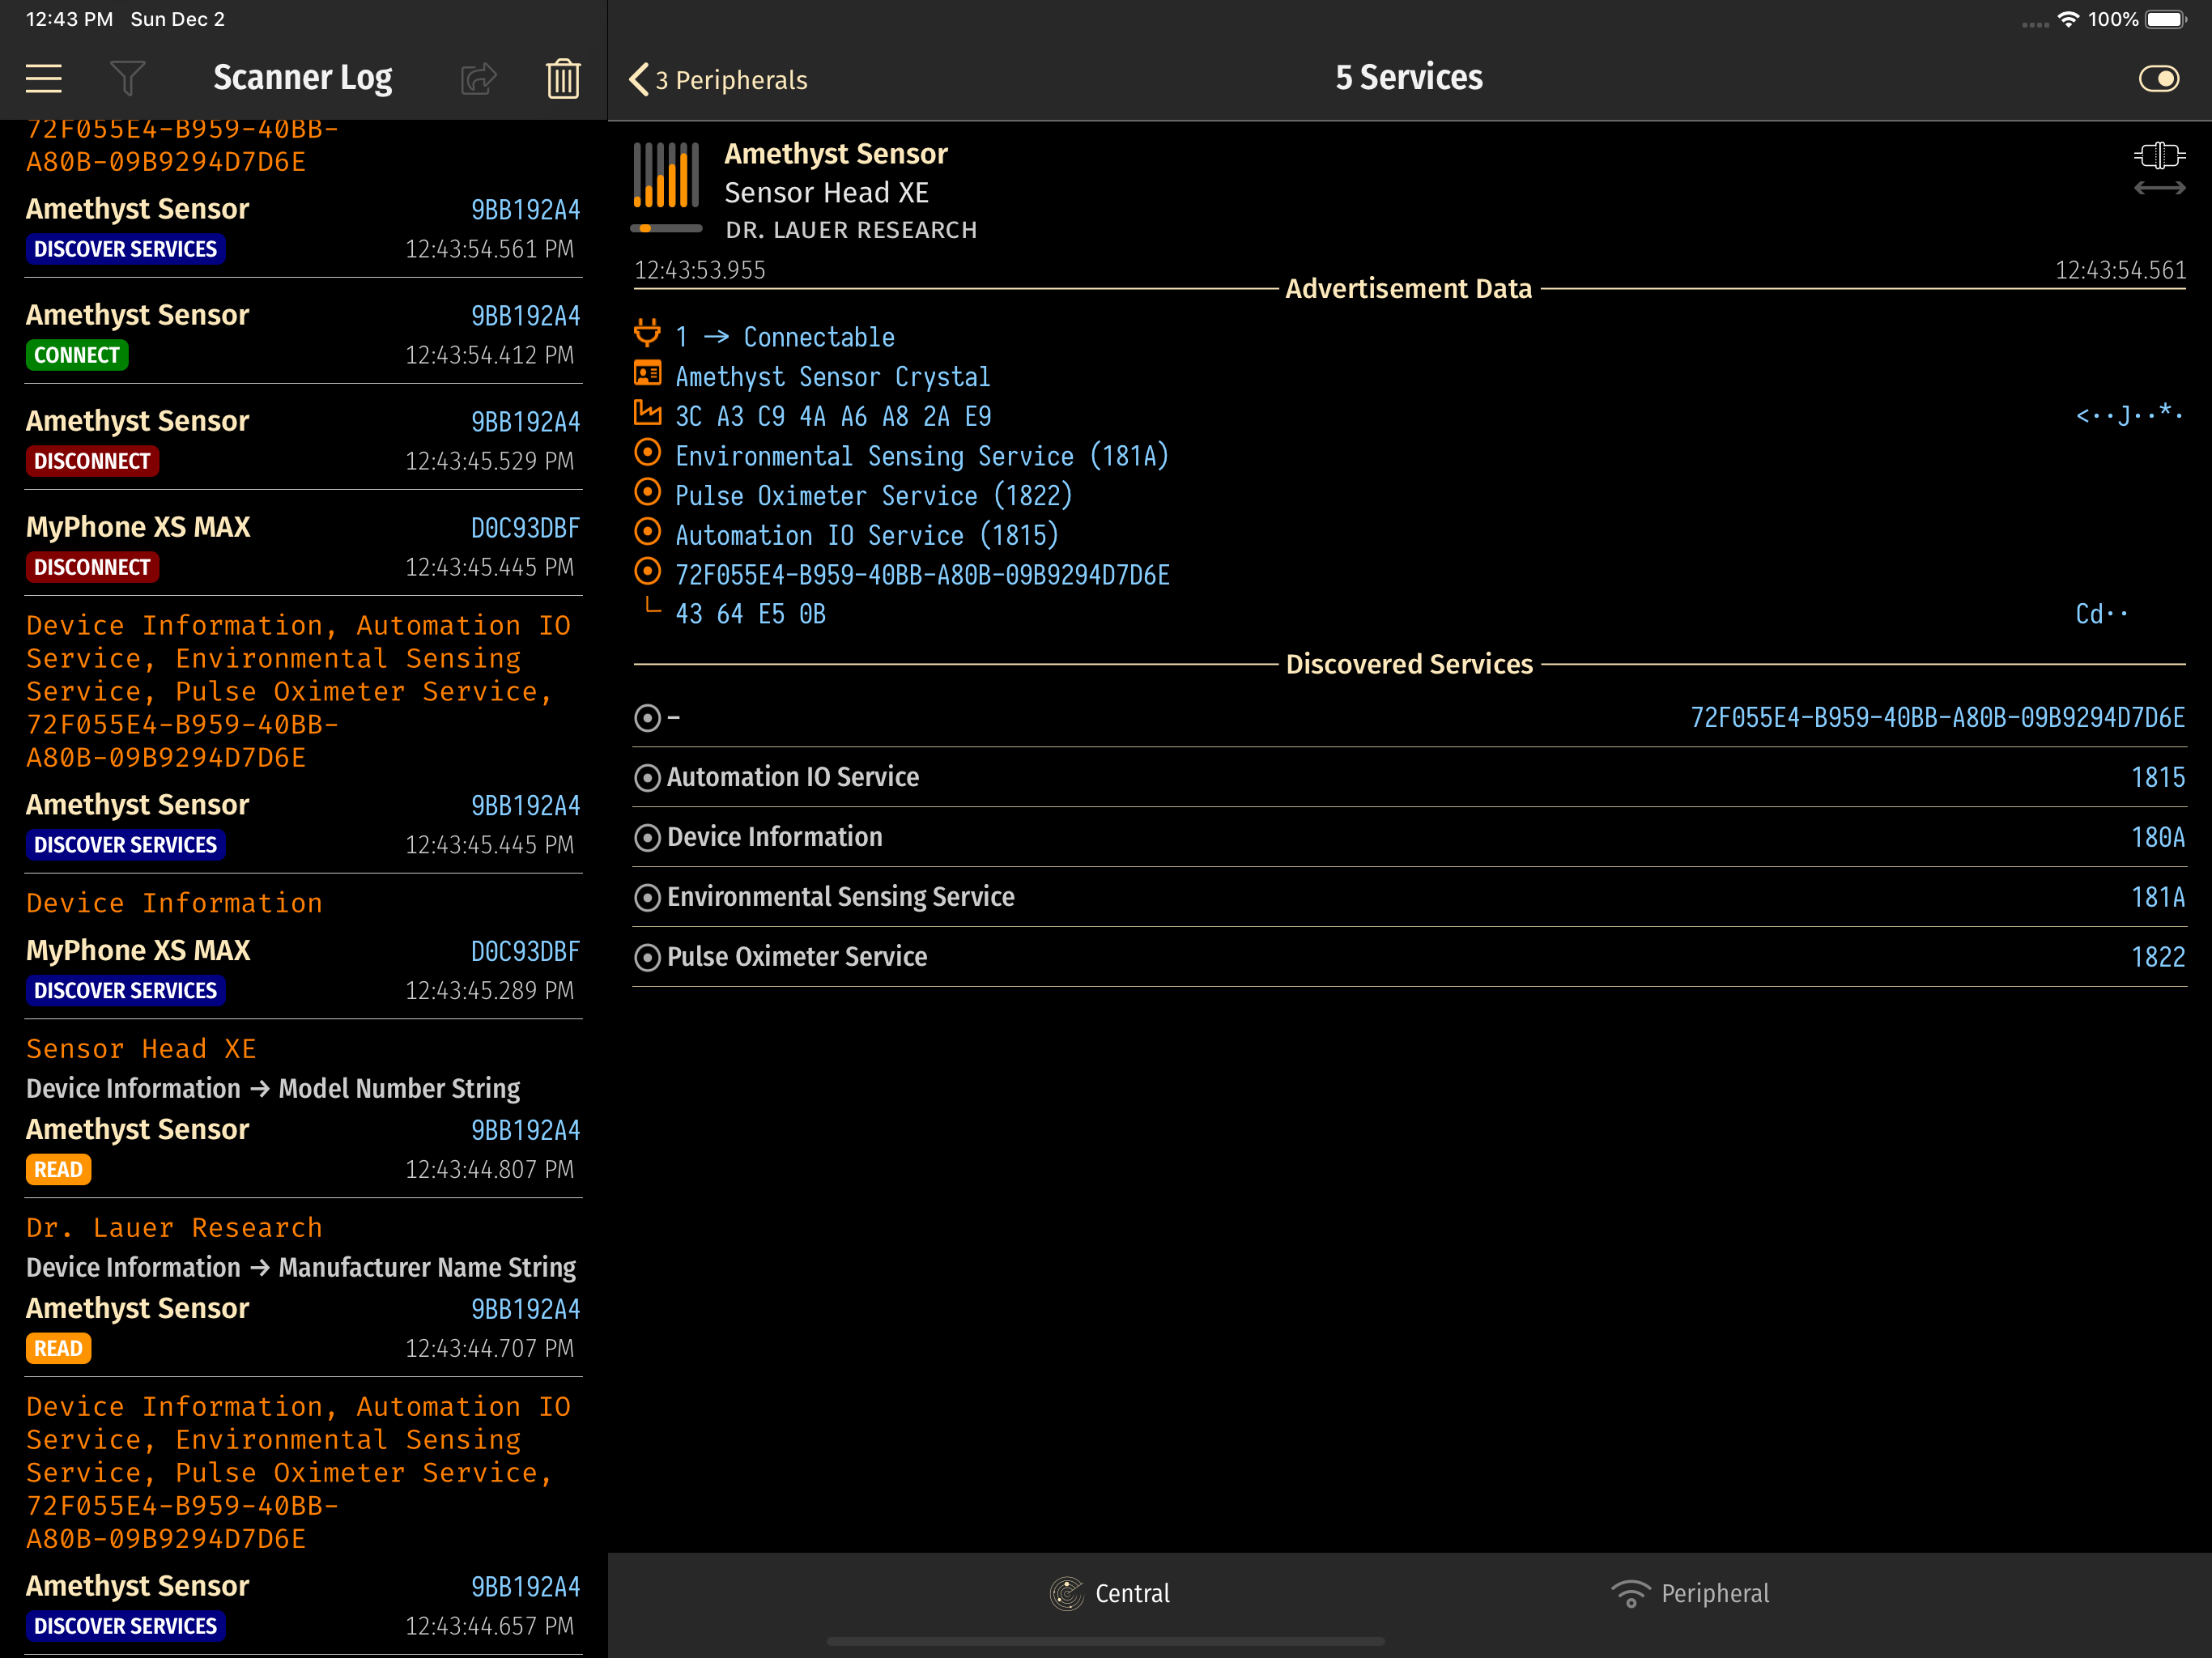This screenshot has width=2212, height=1658.
Task: Switch to the Peripheral tab
Action: click(1690, 1593)
